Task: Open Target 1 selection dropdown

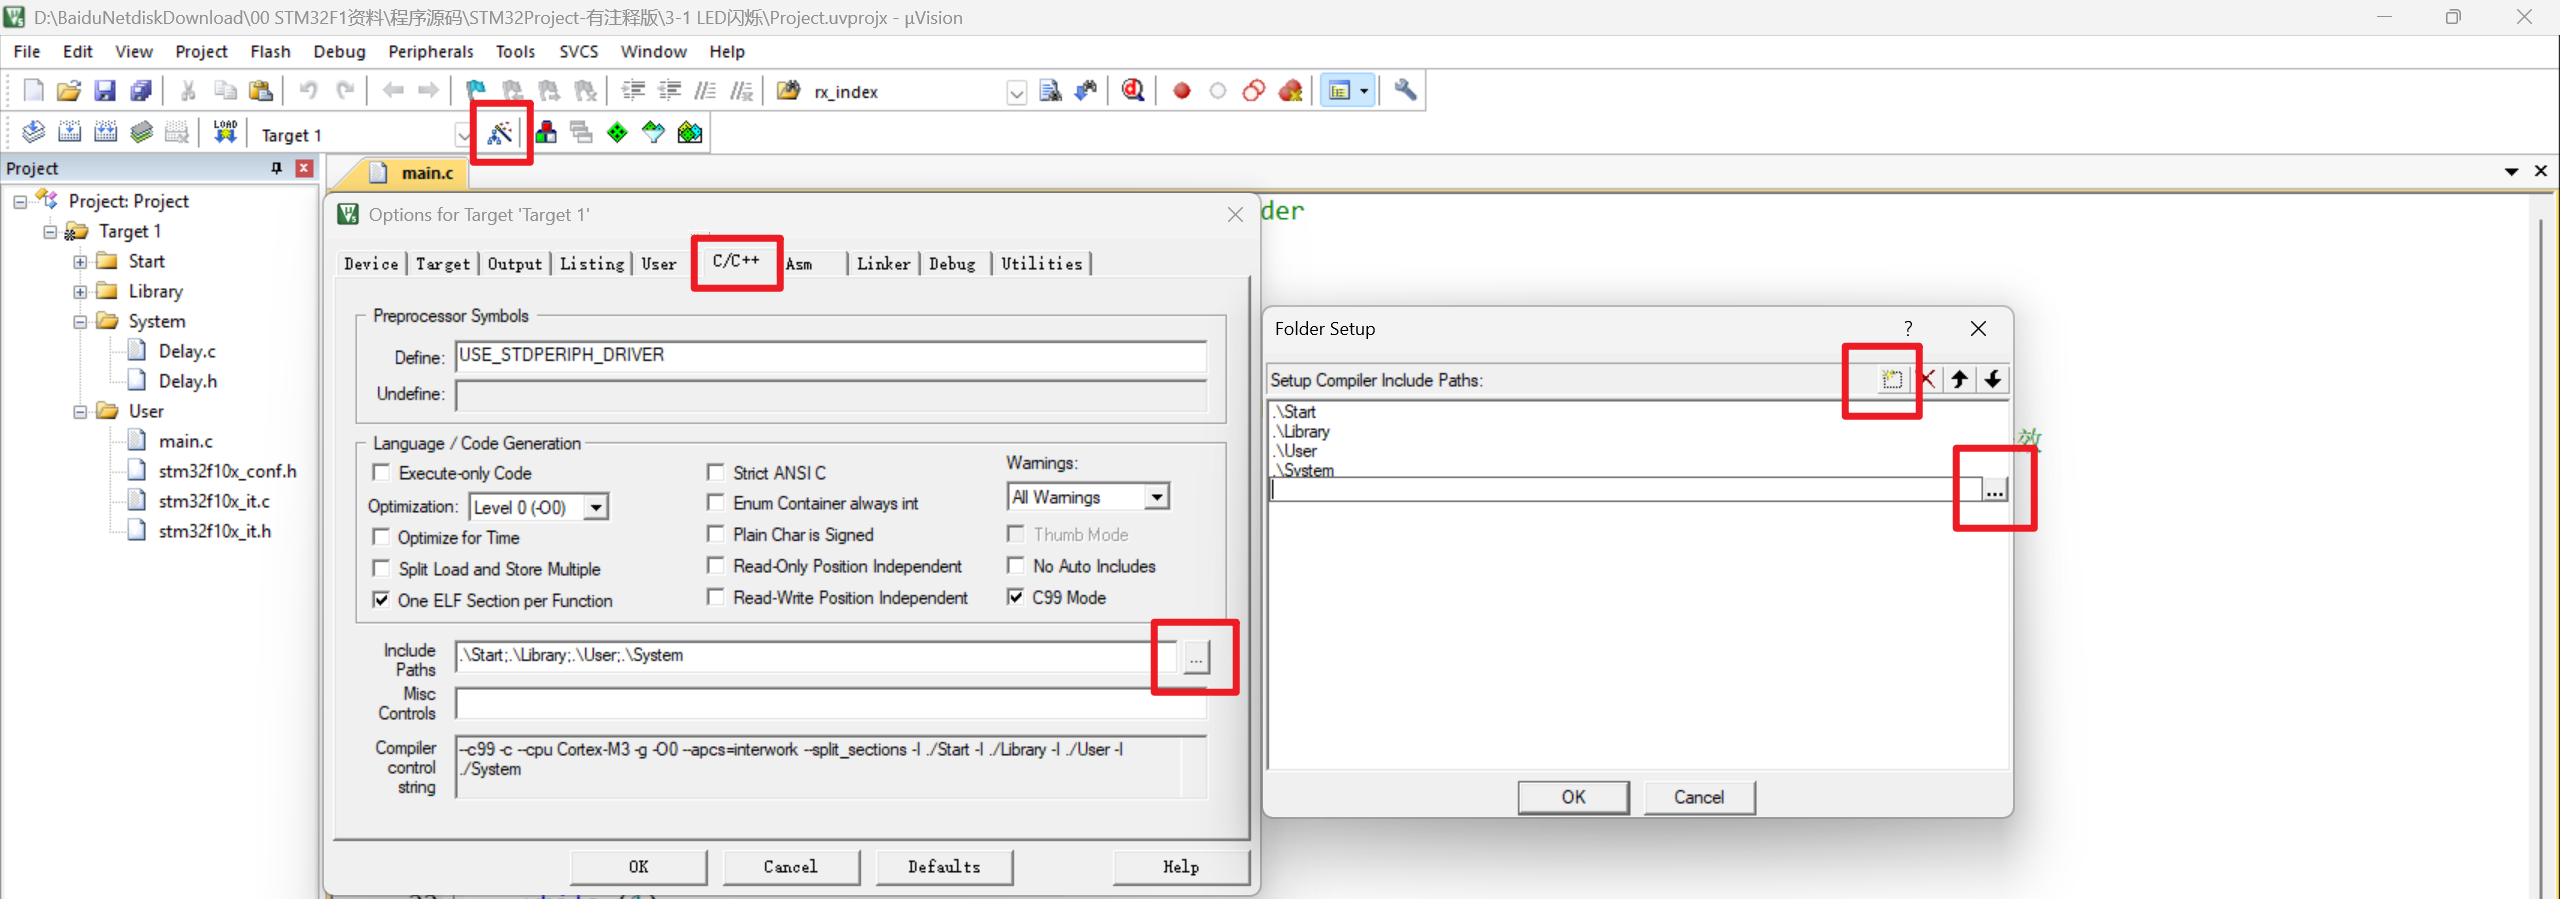Action: 463,135
